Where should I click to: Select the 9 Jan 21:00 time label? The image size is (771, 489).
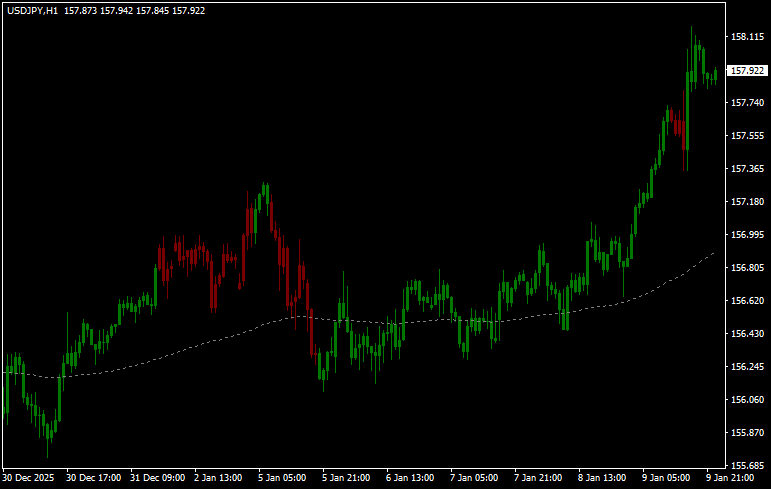[730, 478]
